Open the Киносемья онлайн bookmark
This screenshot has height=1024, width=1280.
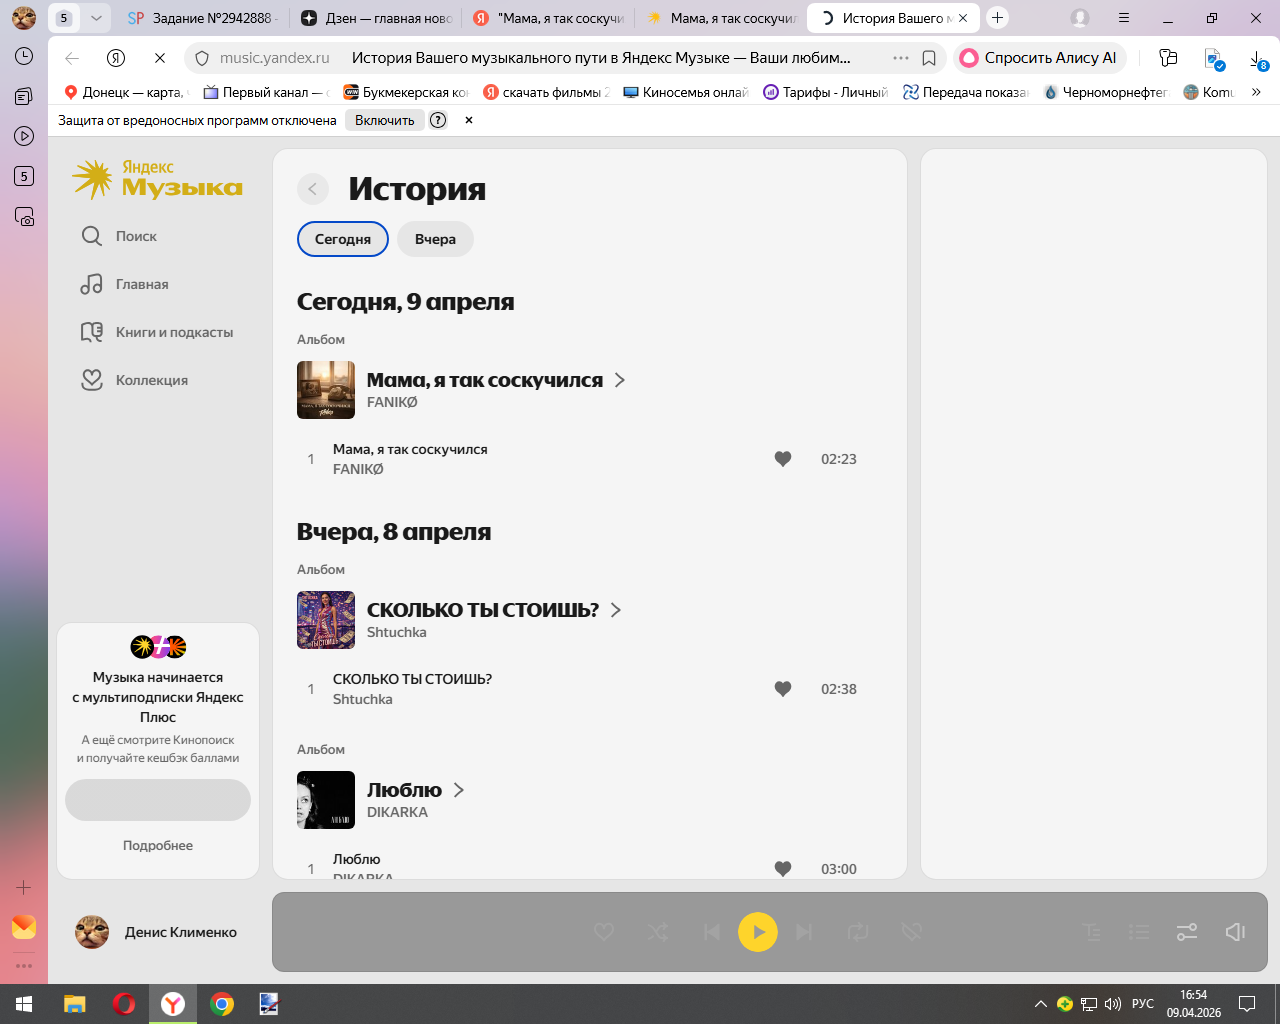tap(685, 92)
